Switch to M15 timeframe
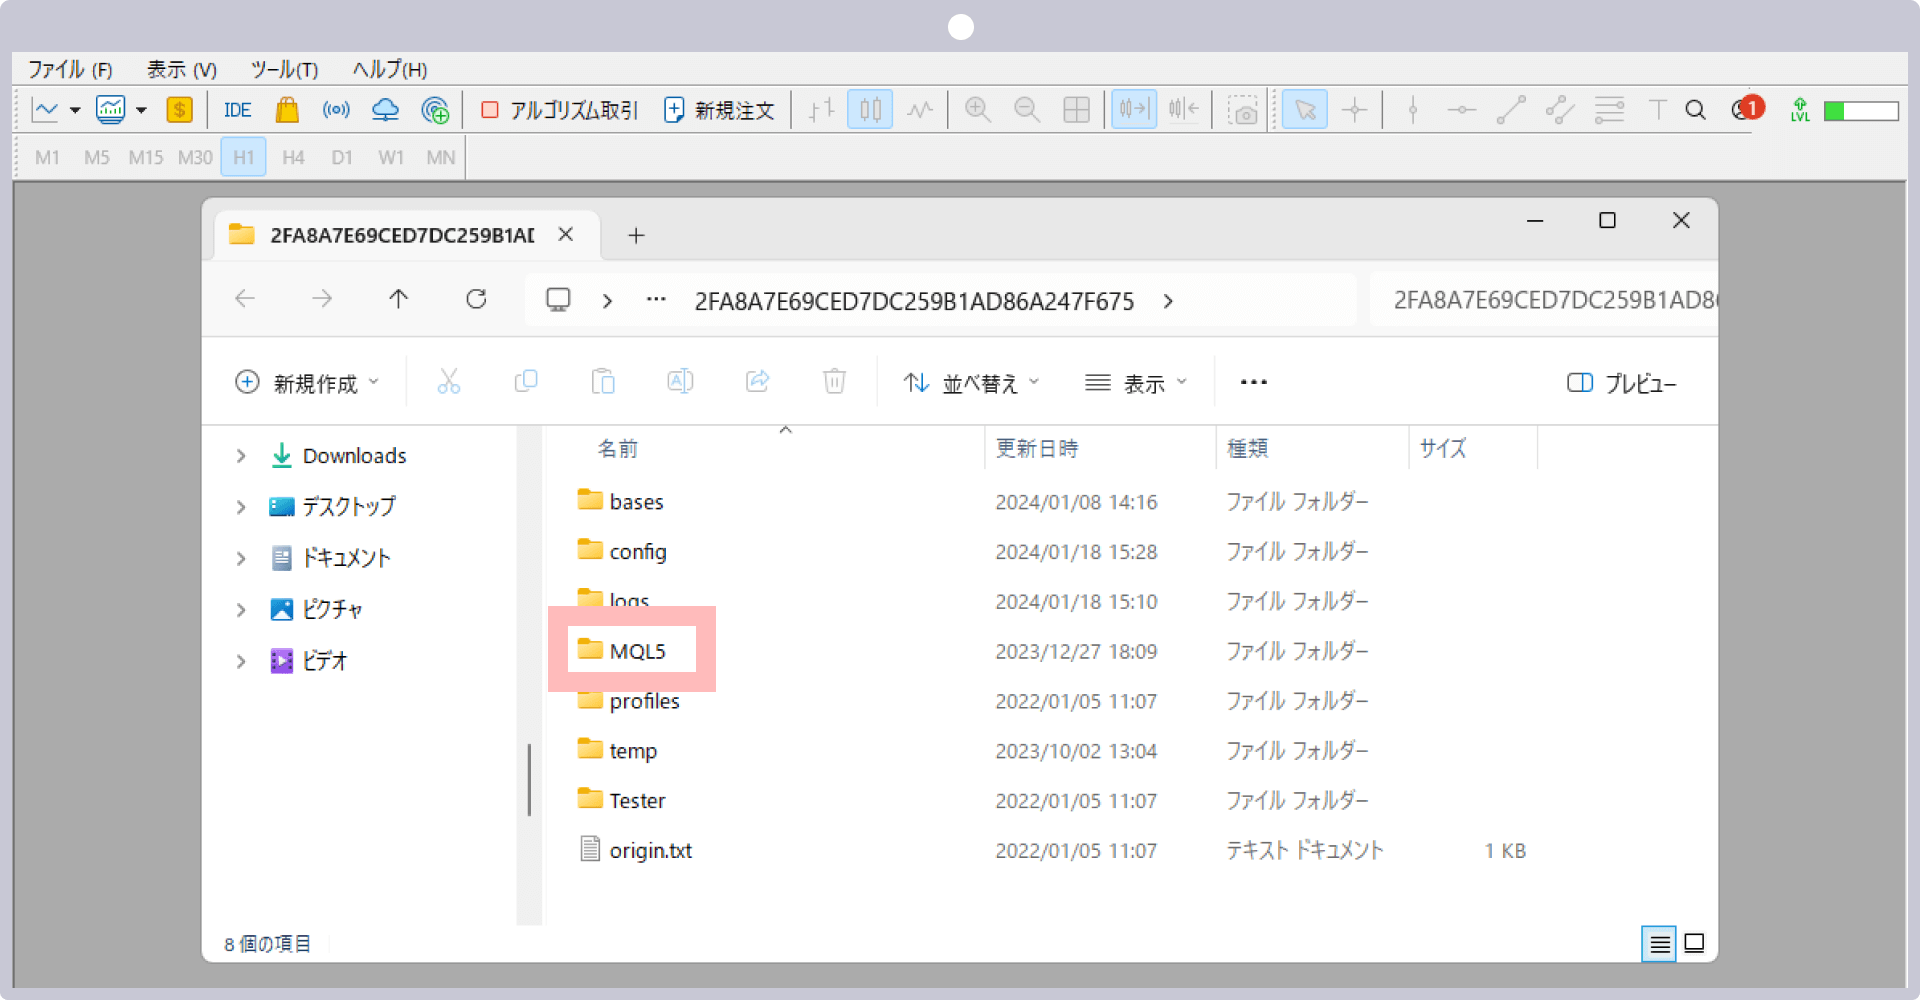1920x1000 pixels. (146, 157)
